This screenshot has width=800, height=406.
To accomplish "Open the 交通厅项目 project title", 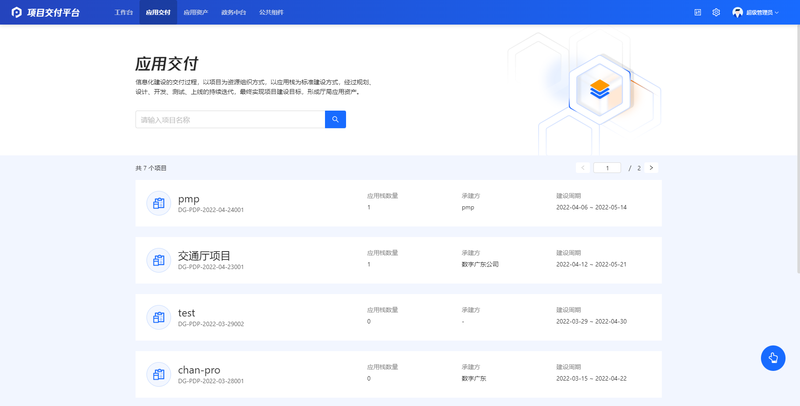I will tap(204, 255).
